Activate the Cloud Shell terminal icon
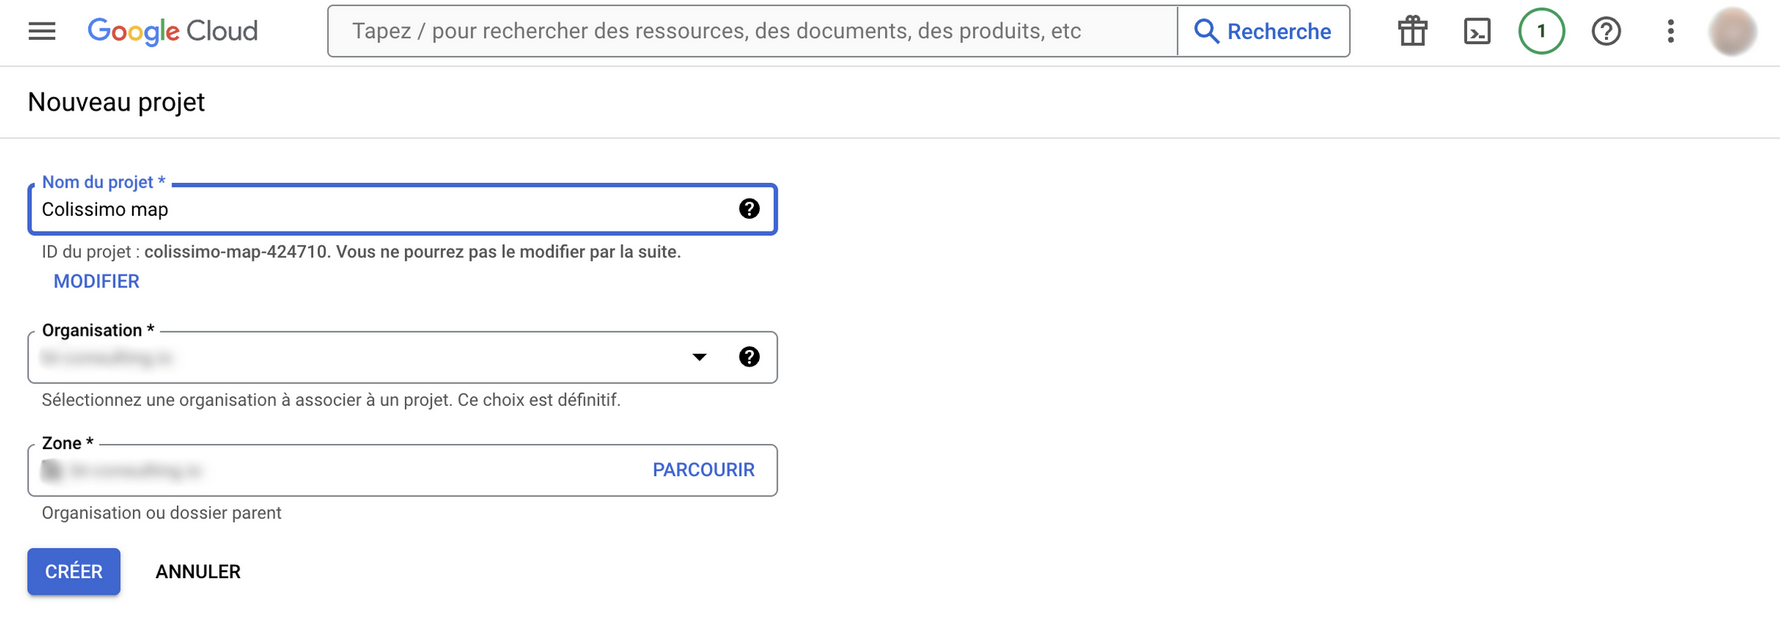 [1477, 31]
